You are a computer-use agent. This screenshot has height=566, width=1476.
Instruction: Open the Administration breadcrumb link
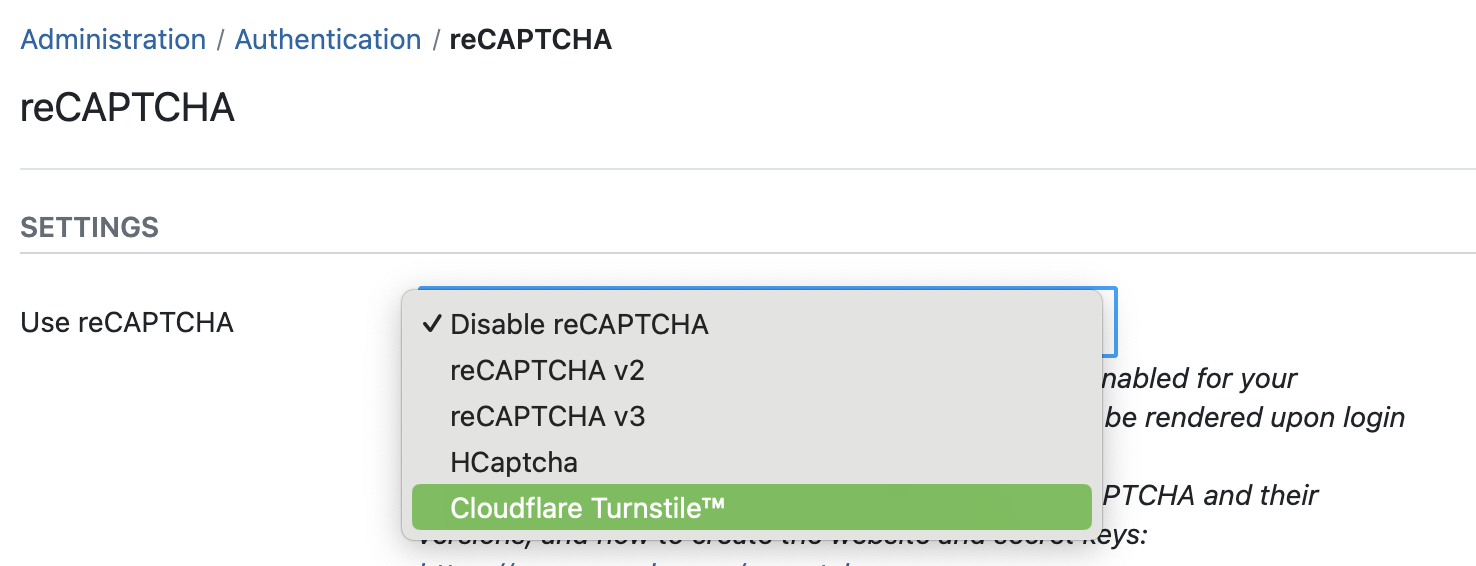coord(113,40)
